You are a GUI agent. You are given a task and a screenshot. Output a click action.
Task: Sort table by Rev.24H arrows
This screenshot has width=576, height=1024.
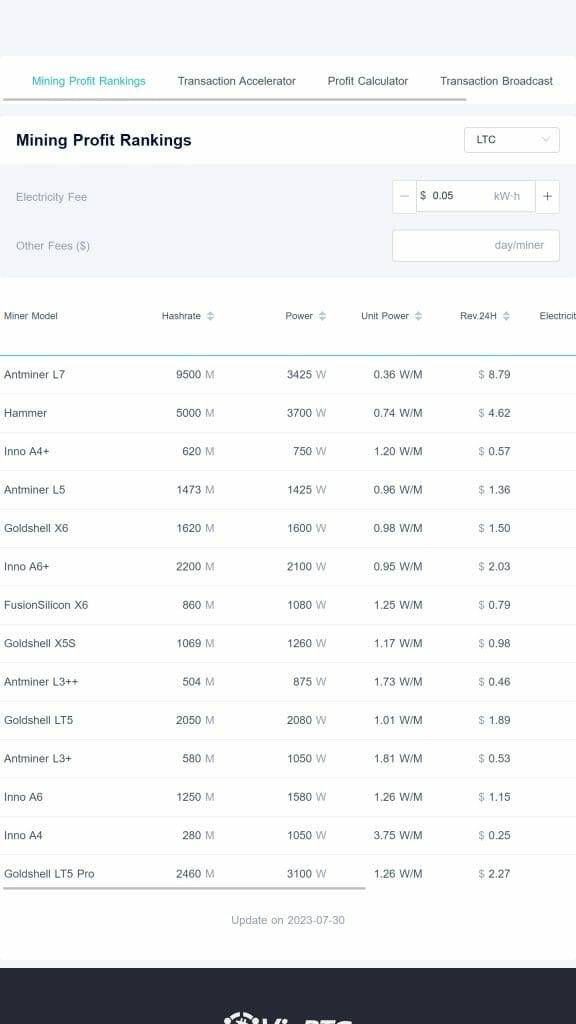[x=506, y=316]
